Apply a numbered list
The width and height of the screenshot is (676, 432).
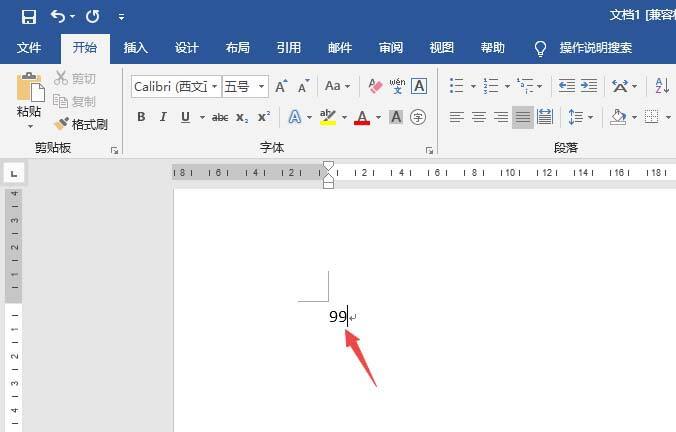(491, 86)
